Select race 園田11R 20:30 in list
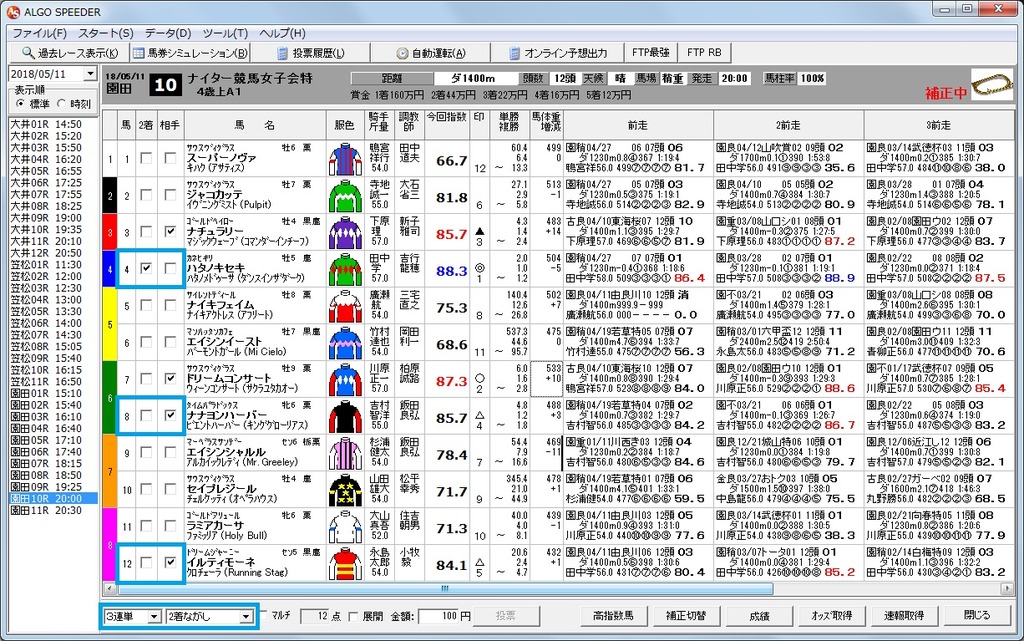The height and width of the screenshot is (641, 1024). click(46, 510)
